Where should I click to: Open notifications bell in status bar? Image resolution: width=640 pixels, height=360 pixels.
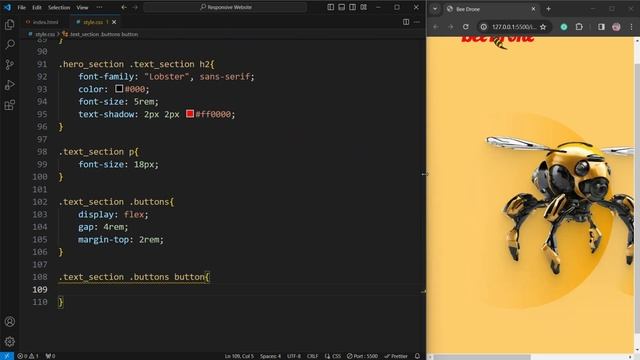pyautogui.click(x=417, y=356)
